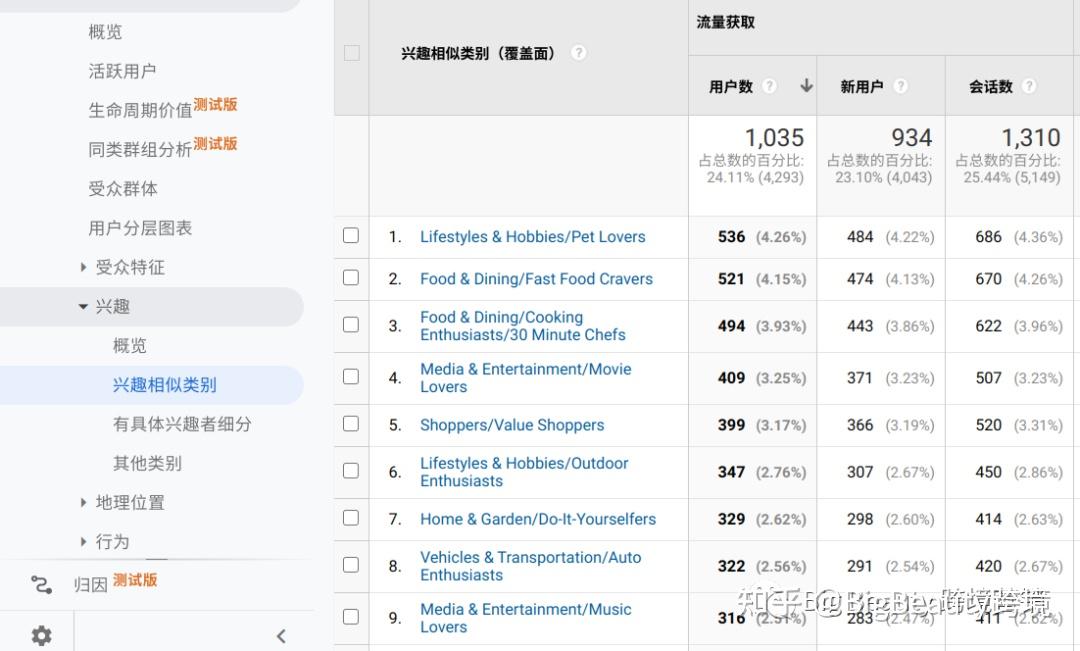Click the help icon beside 兴趣相似类别 header

tap(578, 53)
